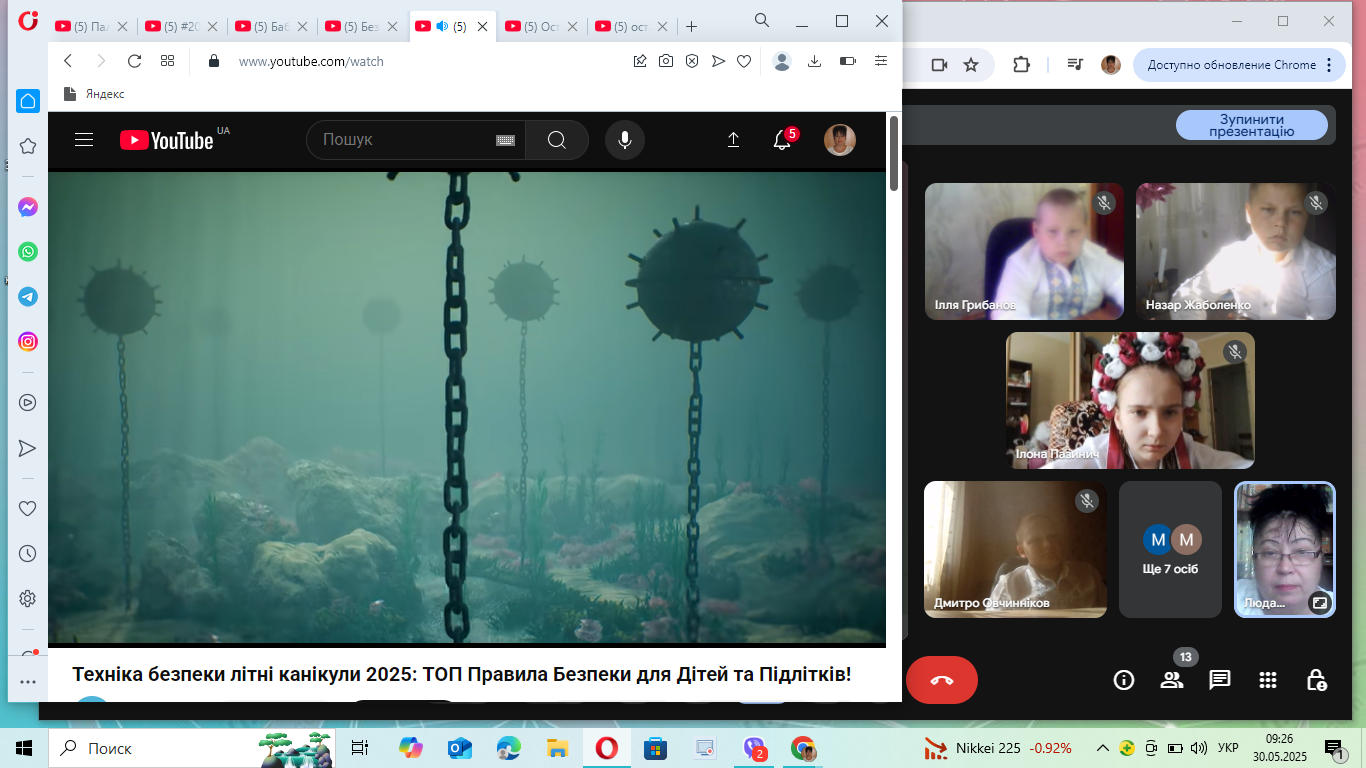Open WhatsApp in Opera sidebar
This screenshot has width=1366, height=768.
tap(28, 252)
